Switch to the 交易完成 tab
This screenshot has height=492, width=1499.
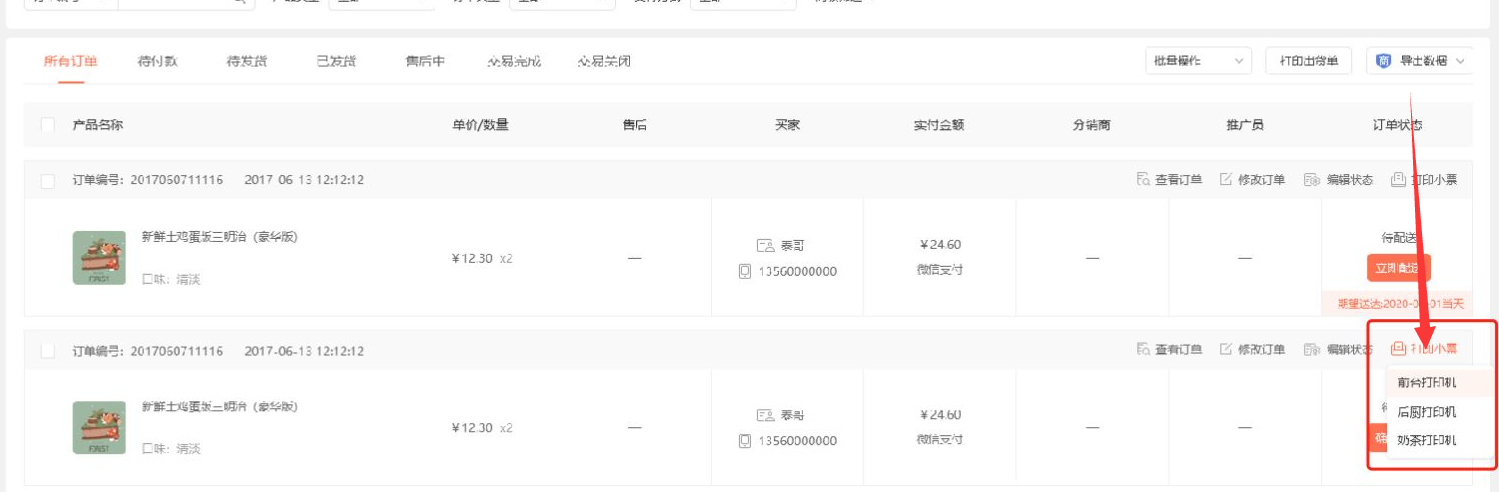pyautogui.click(x=514, y=61)
